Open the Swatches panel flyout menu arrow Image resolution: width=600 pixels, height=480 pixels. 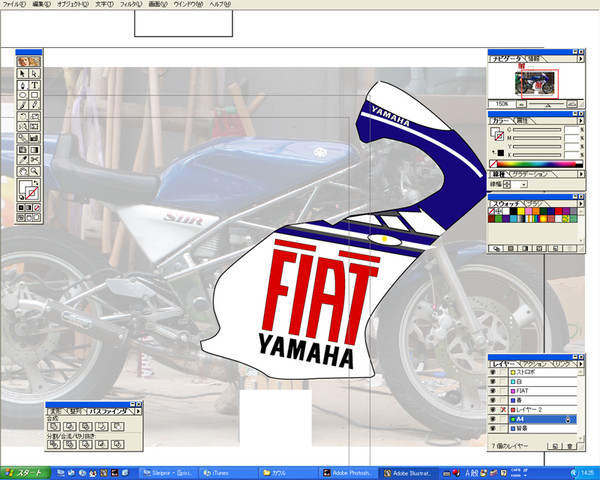pos(581,204)
